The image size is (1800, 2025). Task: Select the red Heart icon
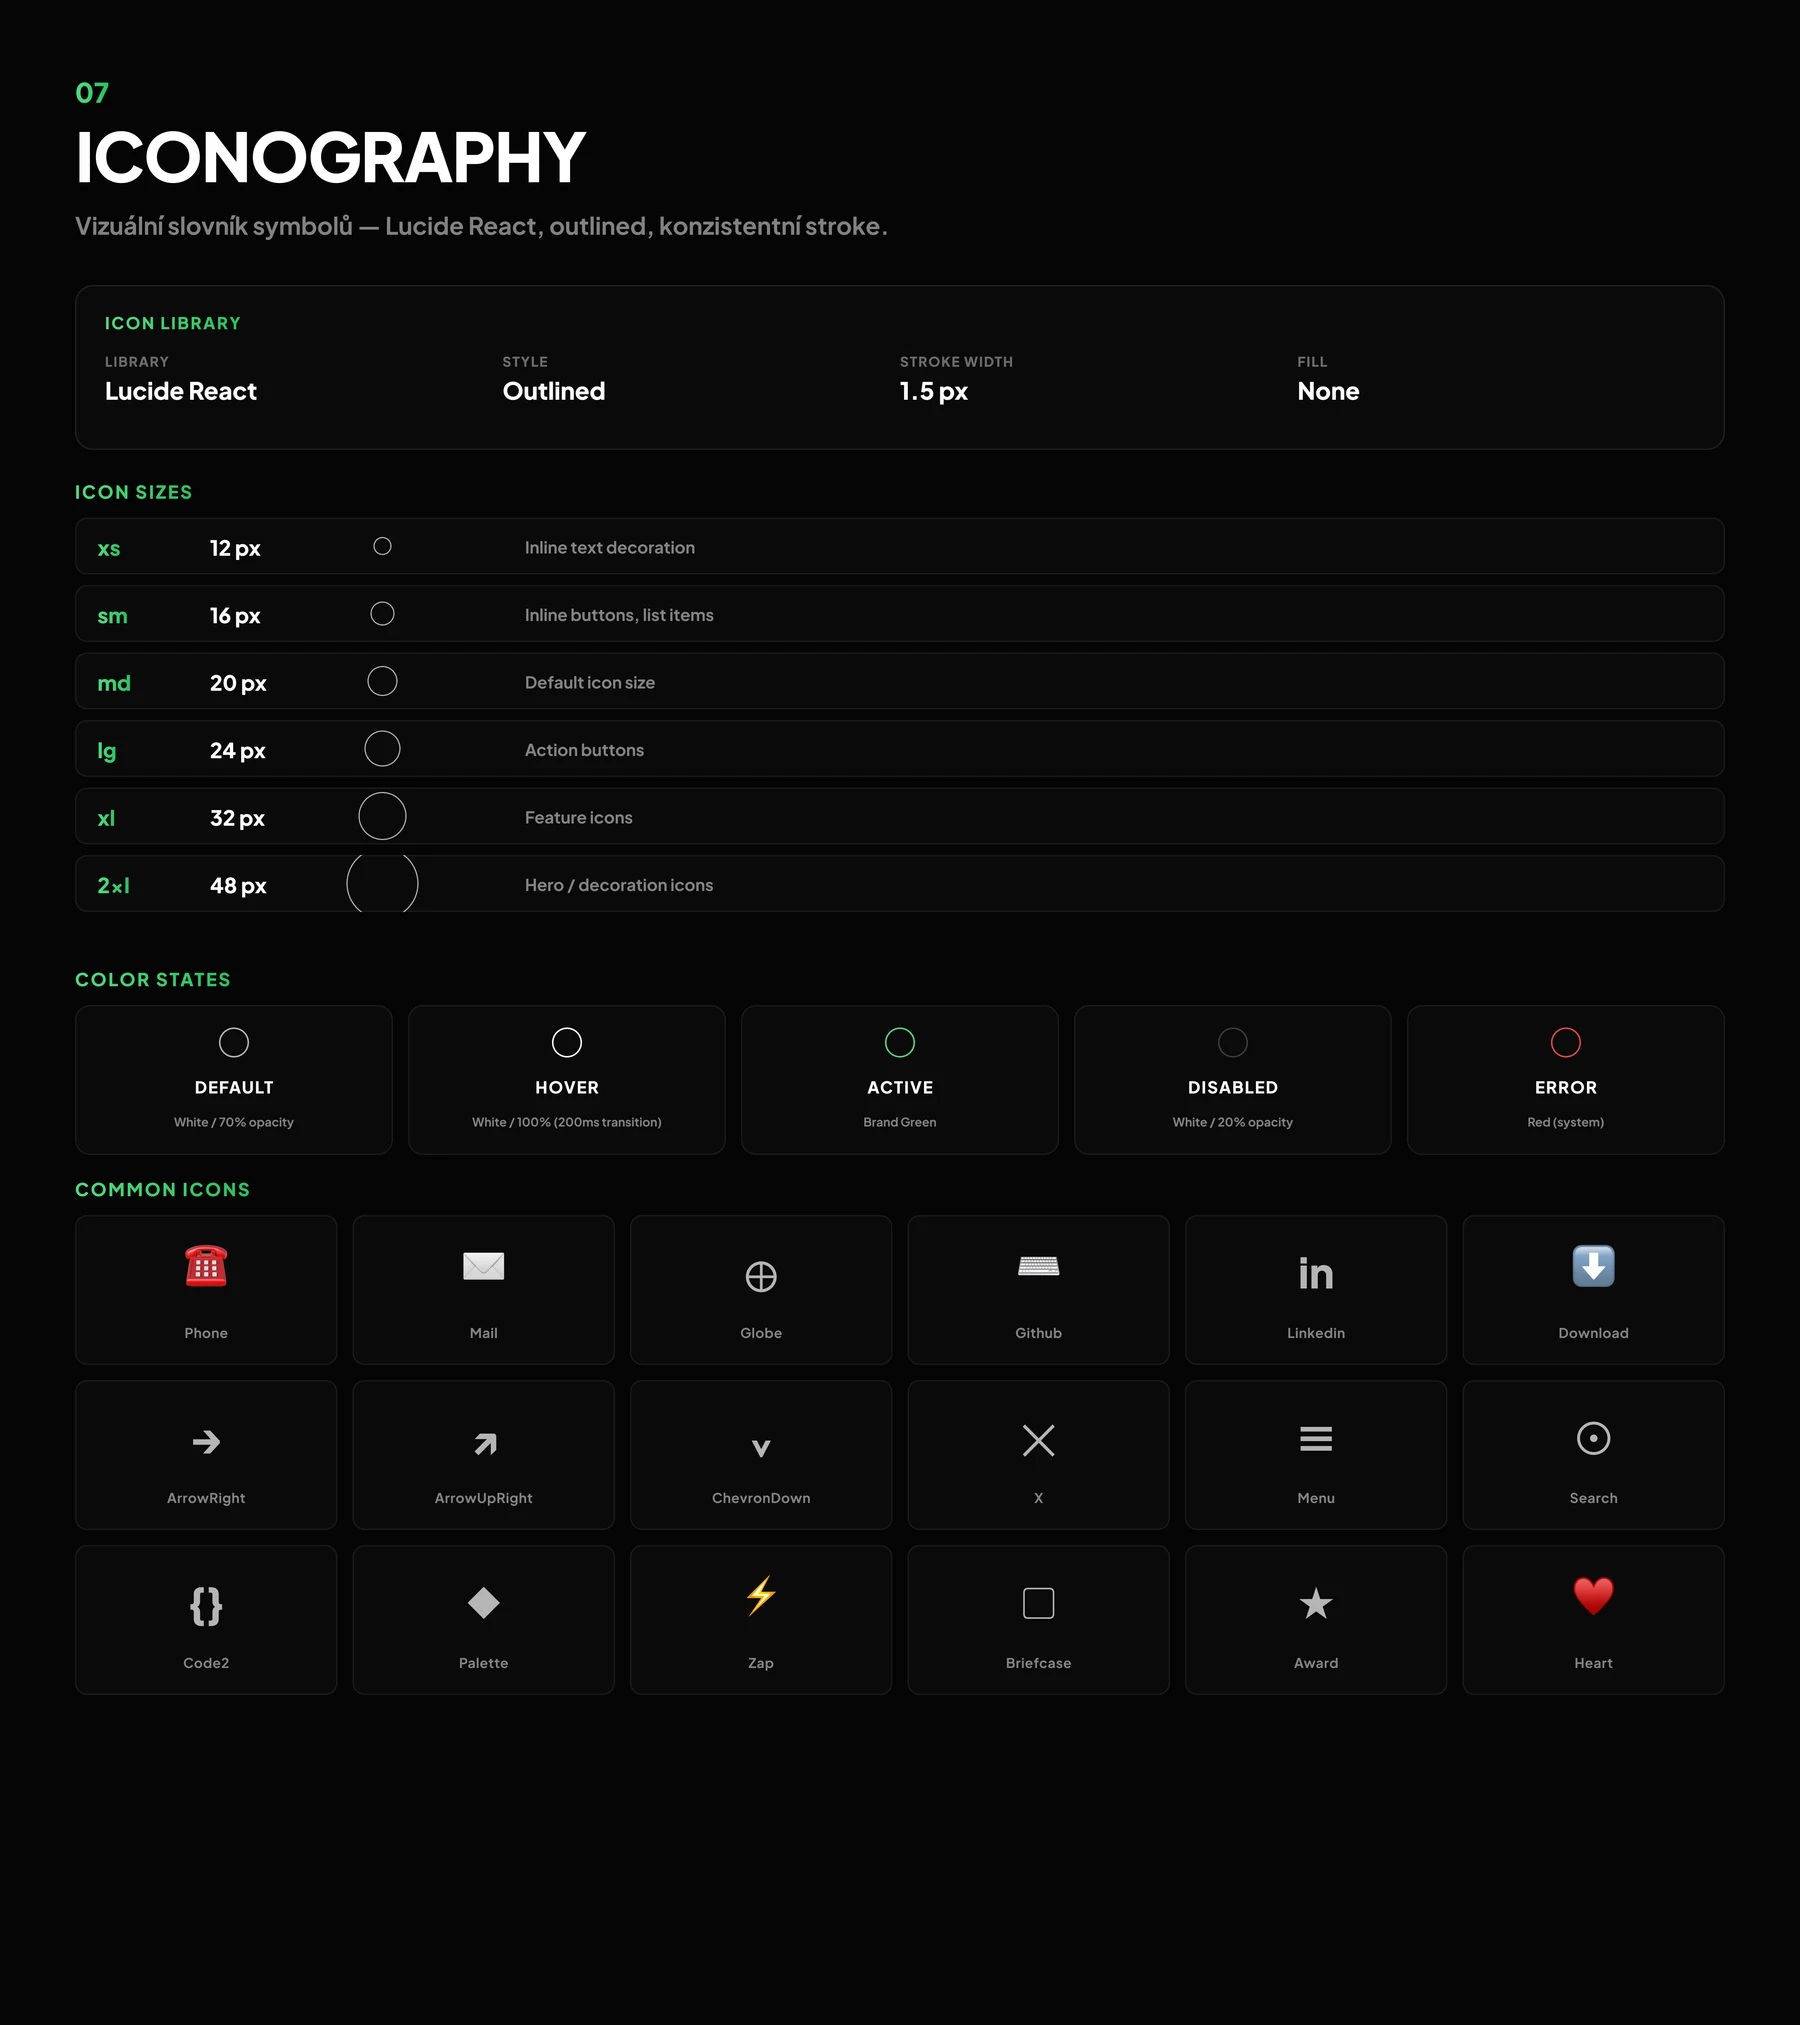[1594, 1596]
